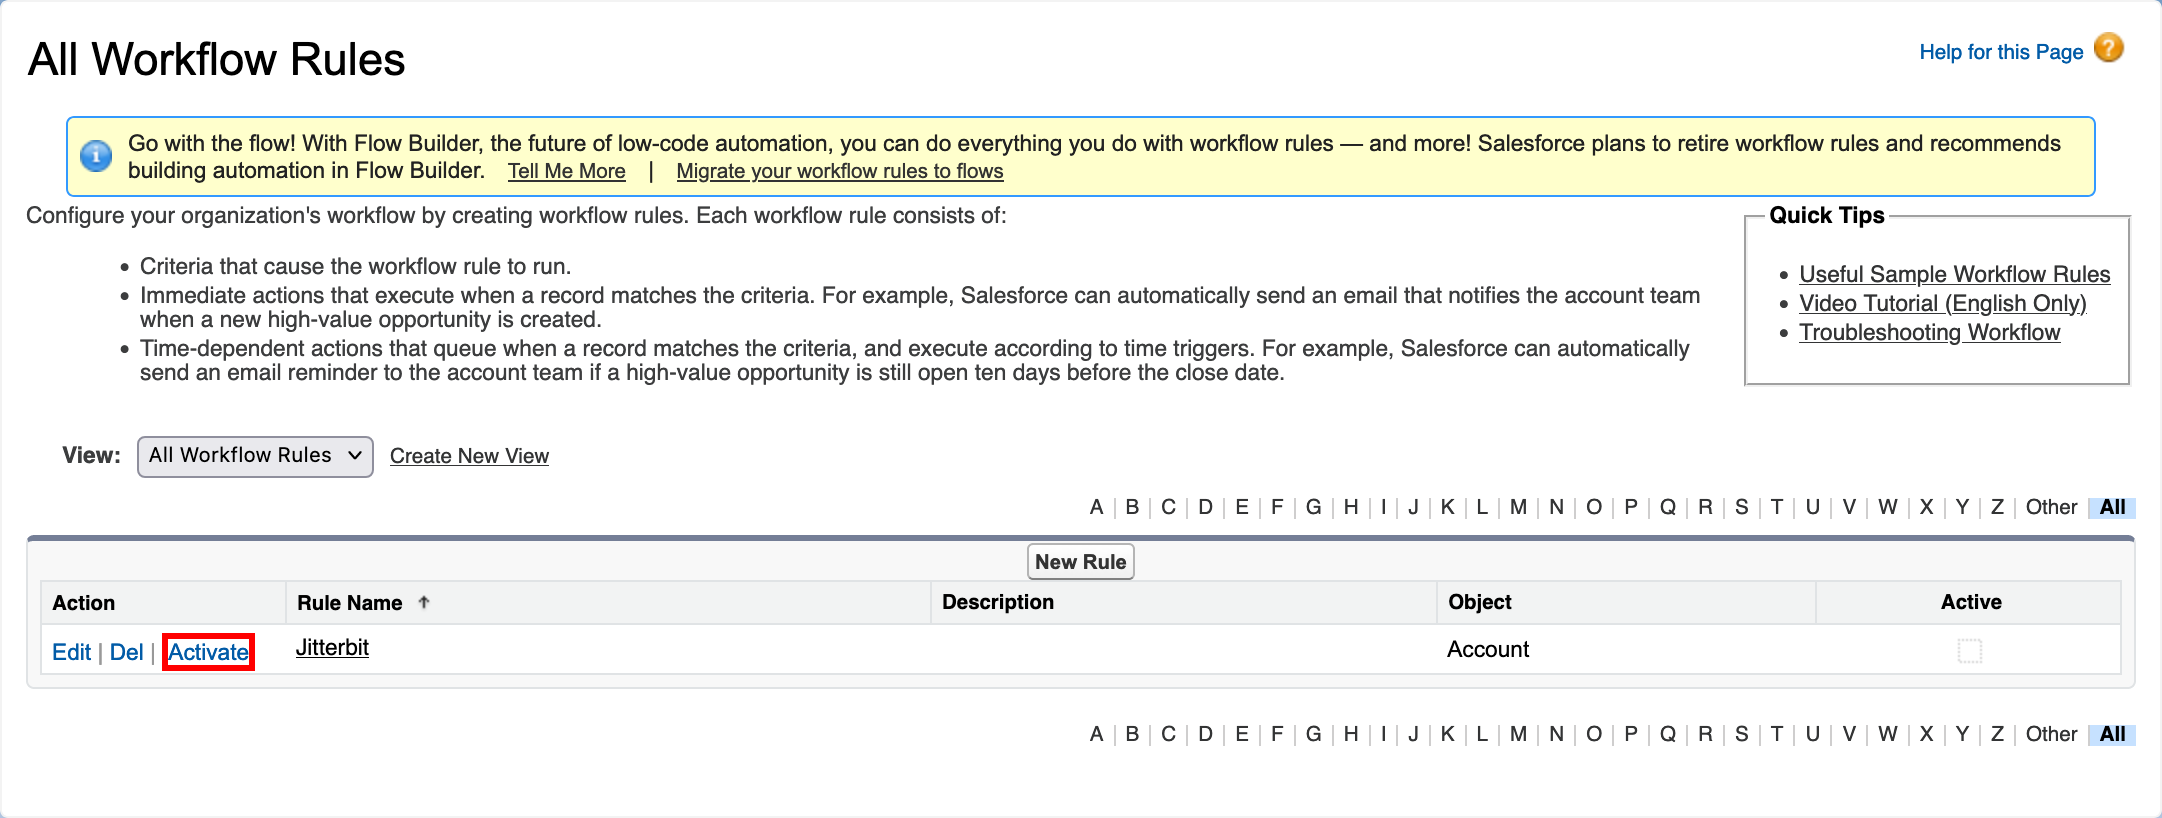Delete the Jitterbit rule via Del link
The image size is (2162, 818).
coord(127,652)
